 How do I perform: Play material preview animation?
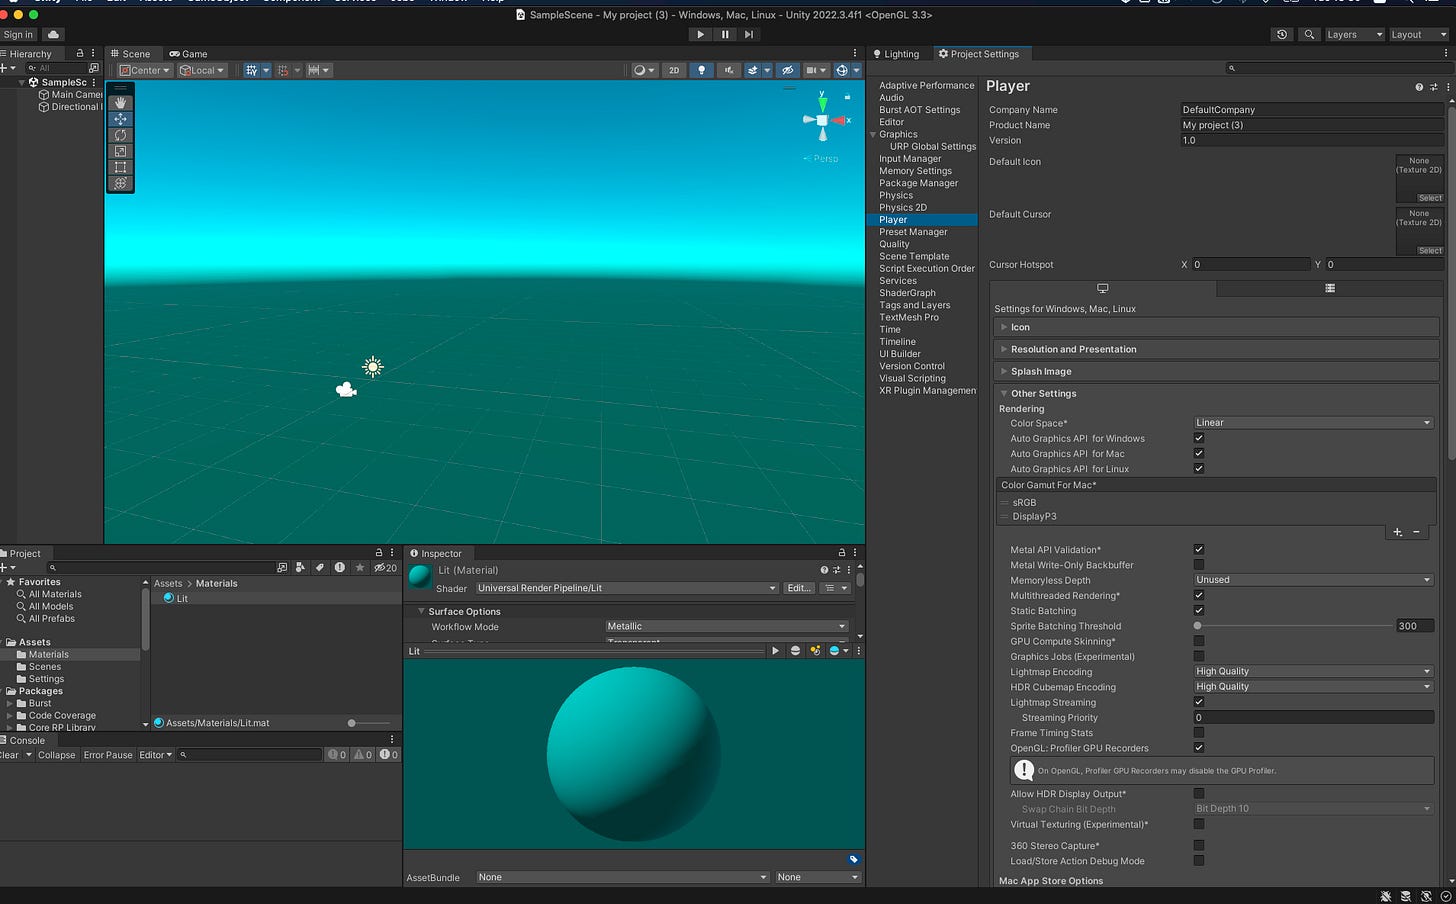775,650
